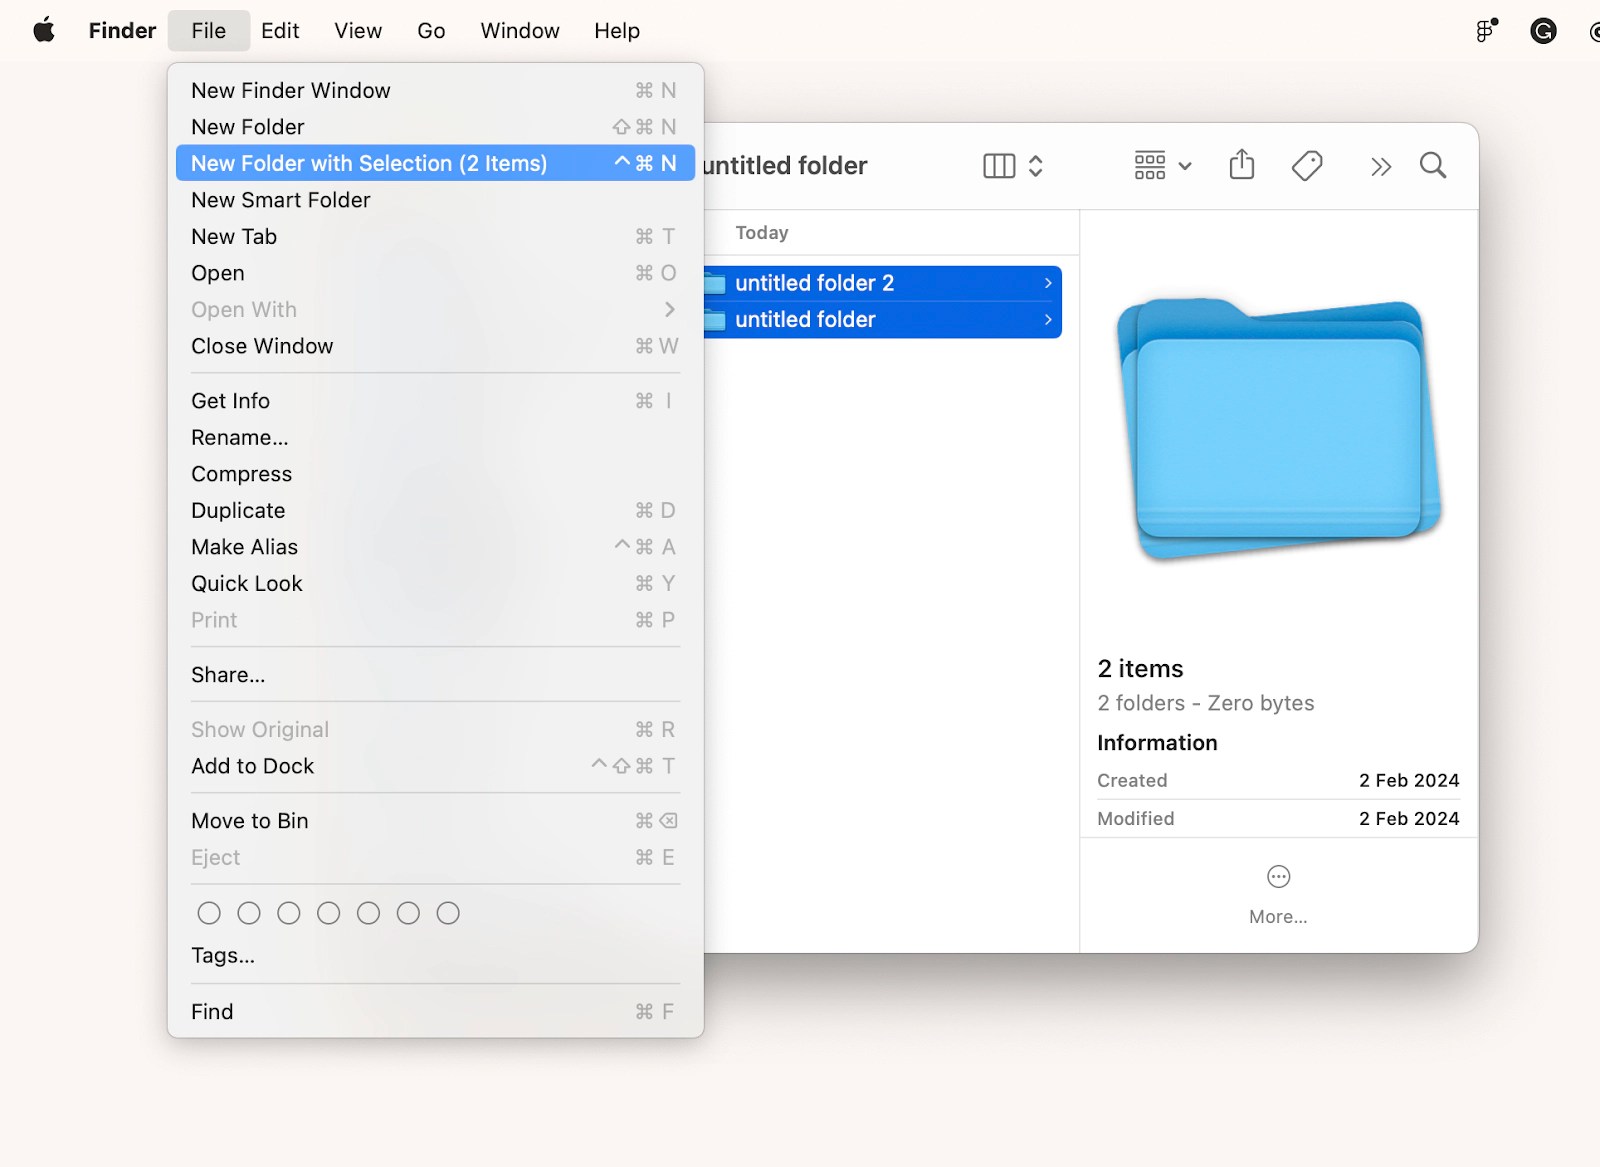1600x1167 pixels.
Task: Click the Apple logo in the menu bar
Action: pos(42,30)
